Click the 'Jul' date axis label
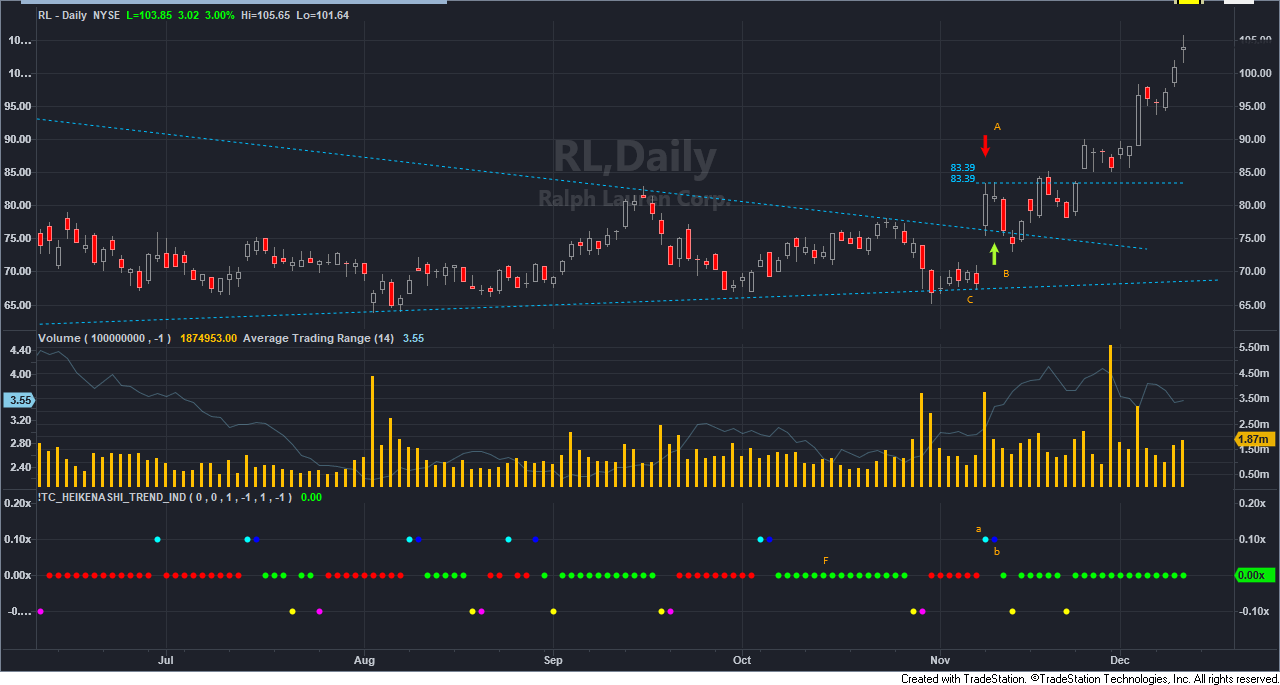 click(166, 660)
